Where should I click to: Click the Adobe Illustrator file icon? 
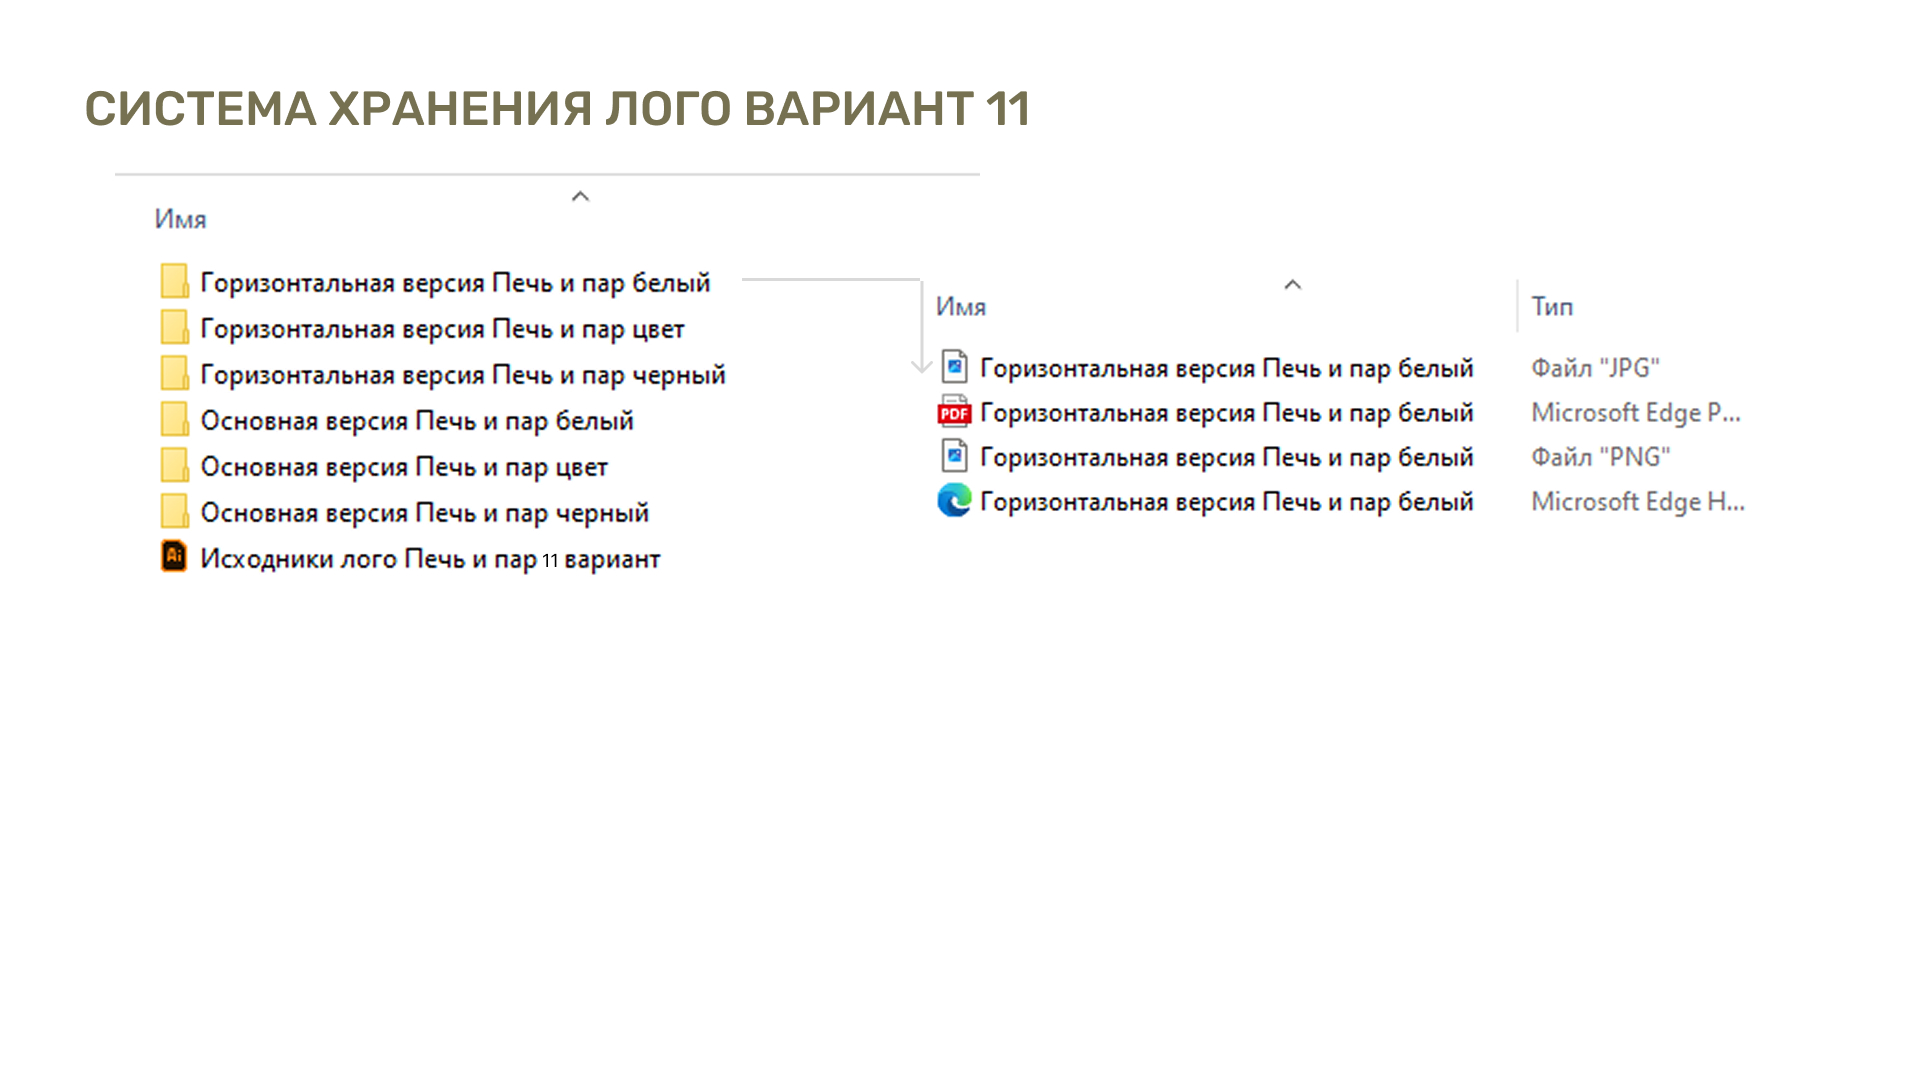(174, 556)
